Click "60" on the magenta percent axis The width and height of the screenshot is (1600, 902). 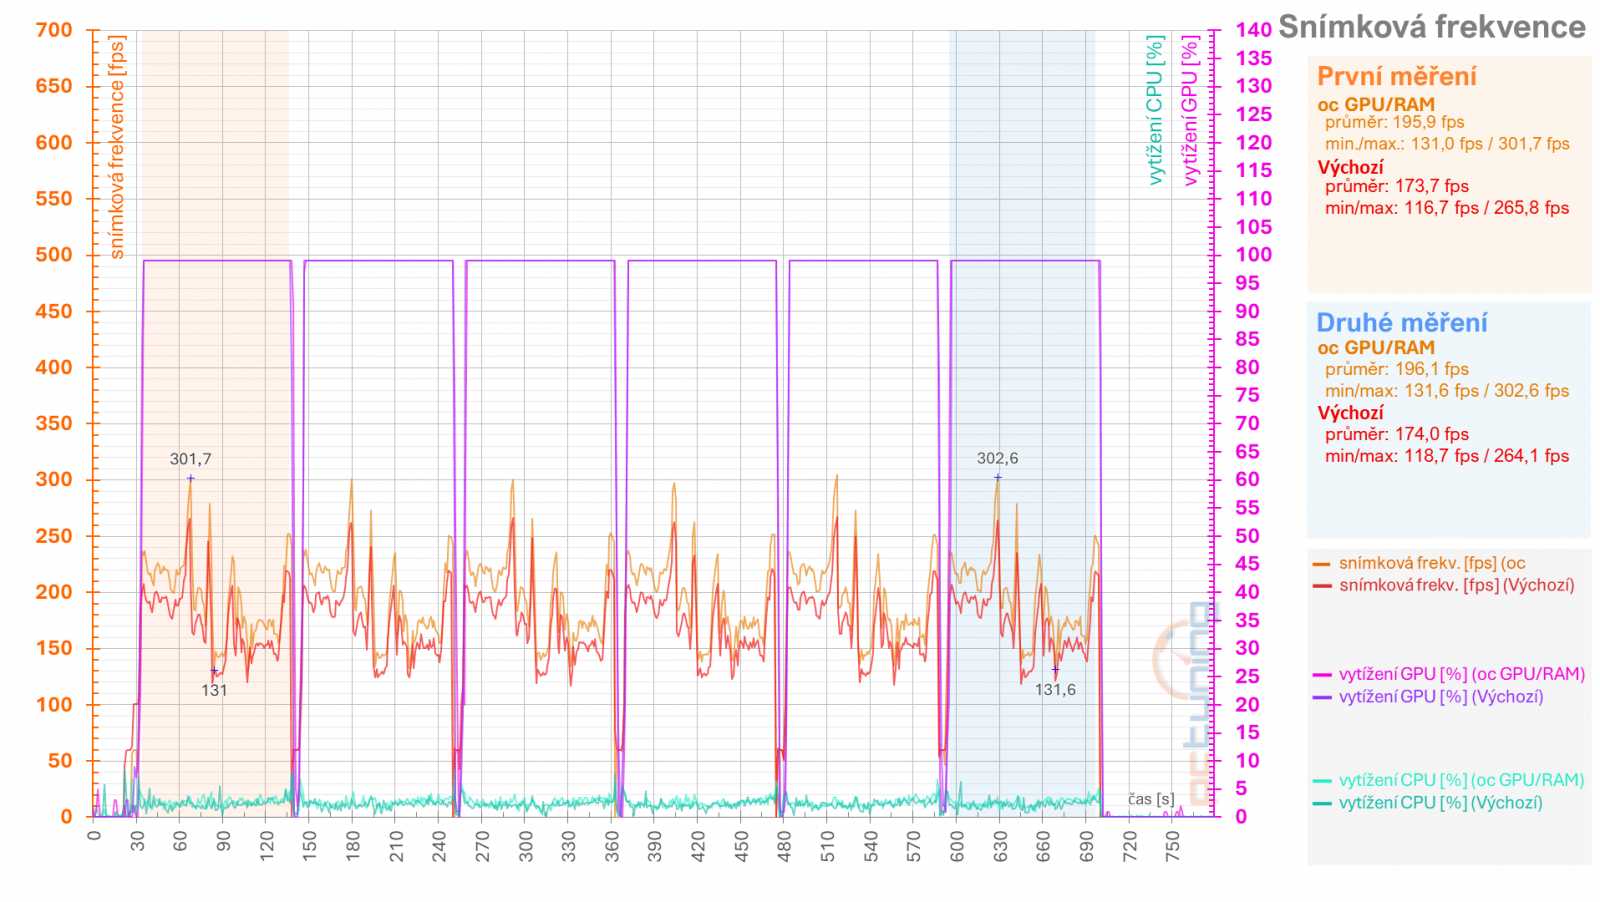pyautogui.click(x=1247, y=479)
